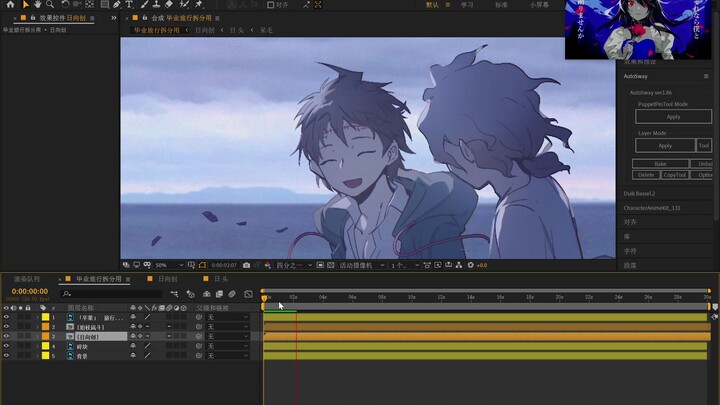Hide layer 4 with its eye icon

6,346
